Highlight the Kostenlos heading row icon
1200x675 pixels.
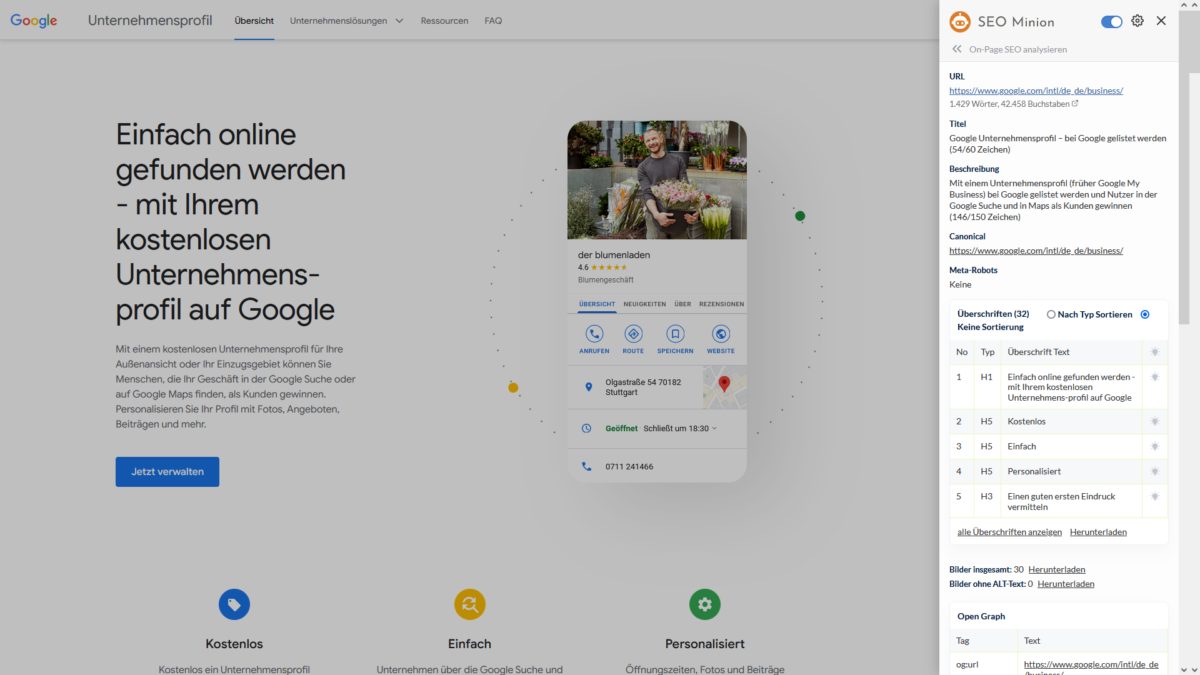[x=1155, y=421]
